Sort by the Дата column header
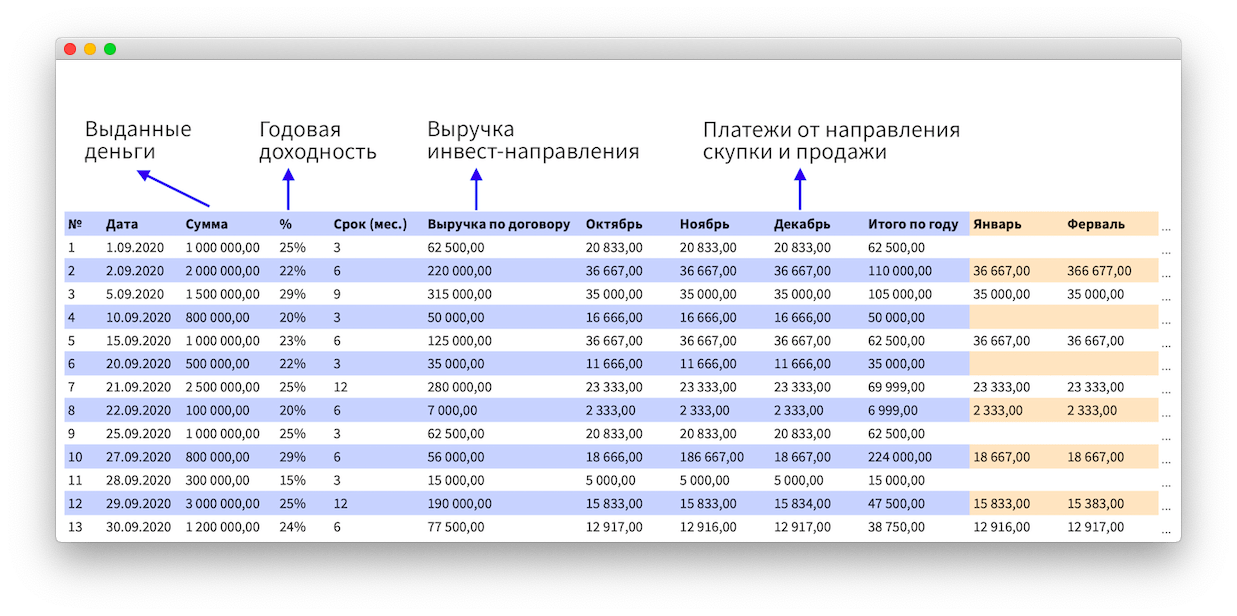 point(122,224)
